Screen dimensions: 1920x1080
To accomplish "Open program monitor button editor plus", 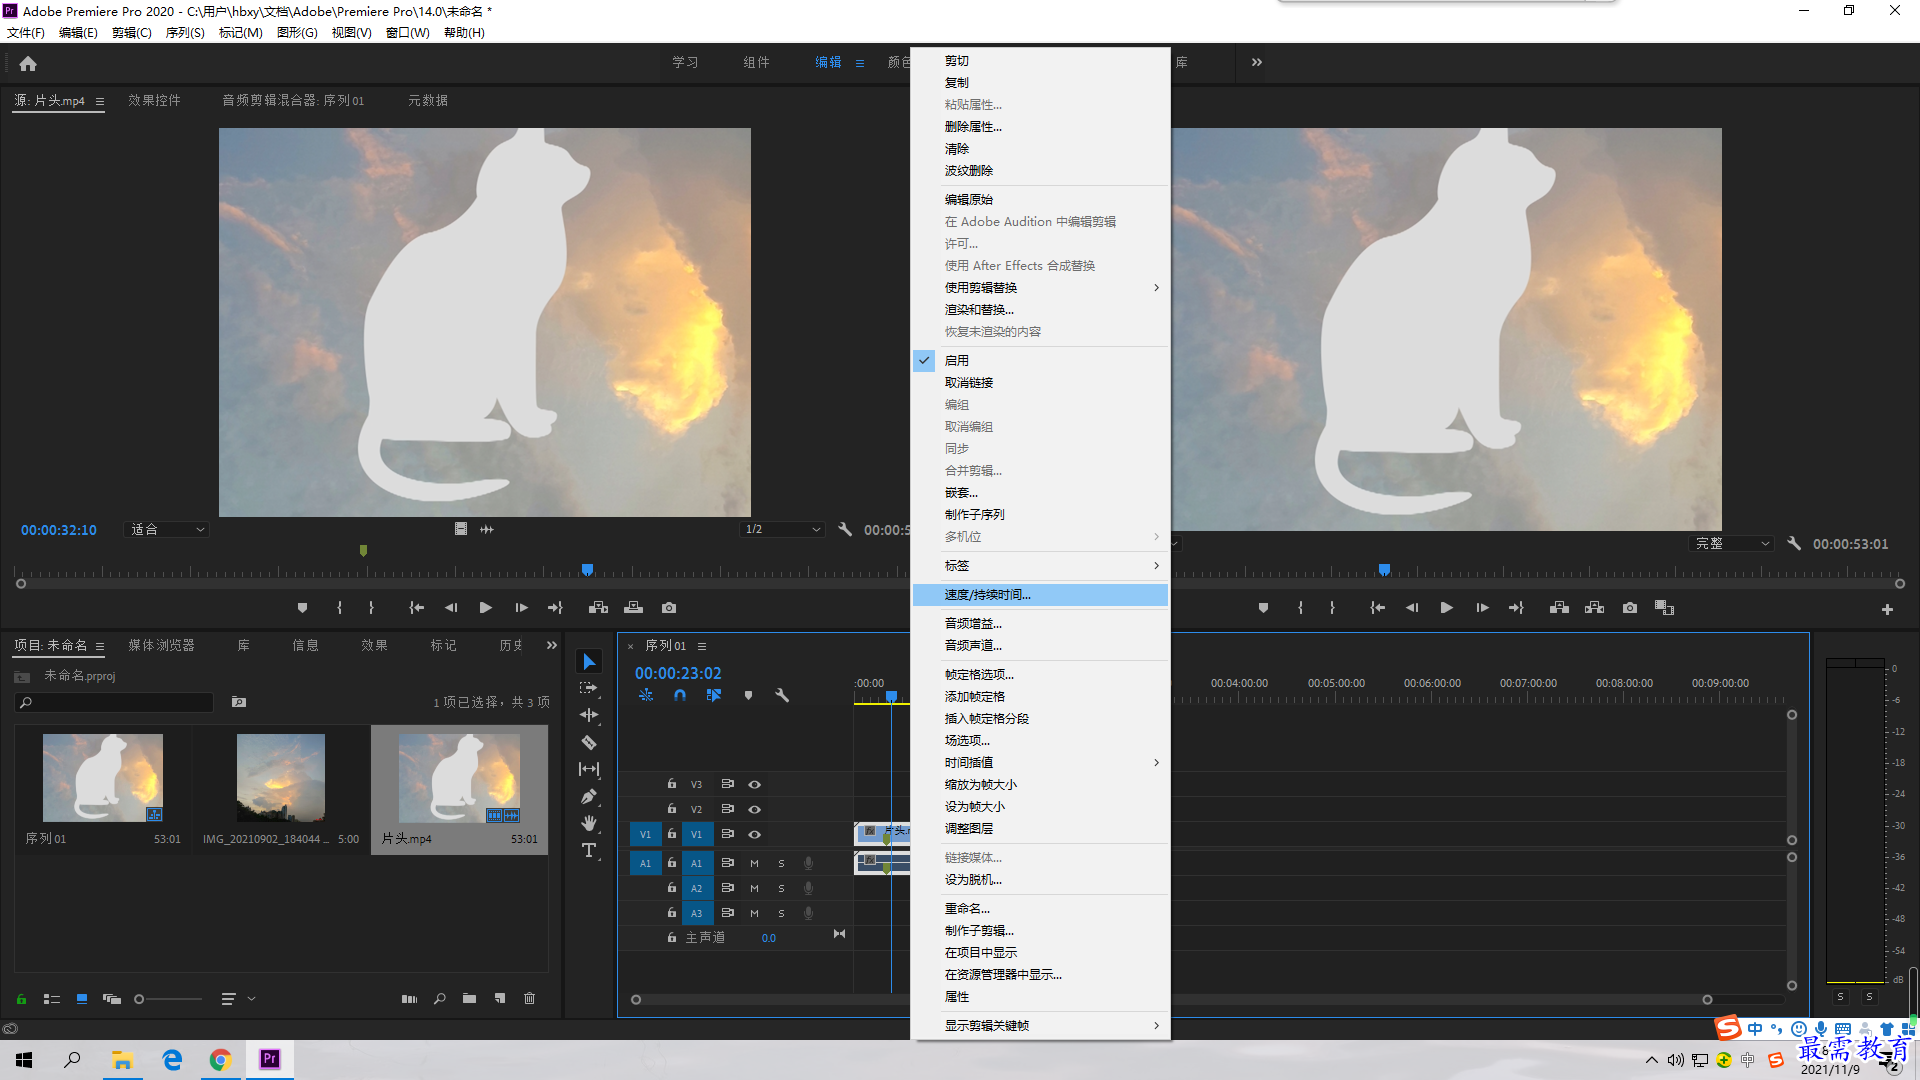I will (1887, 609).
